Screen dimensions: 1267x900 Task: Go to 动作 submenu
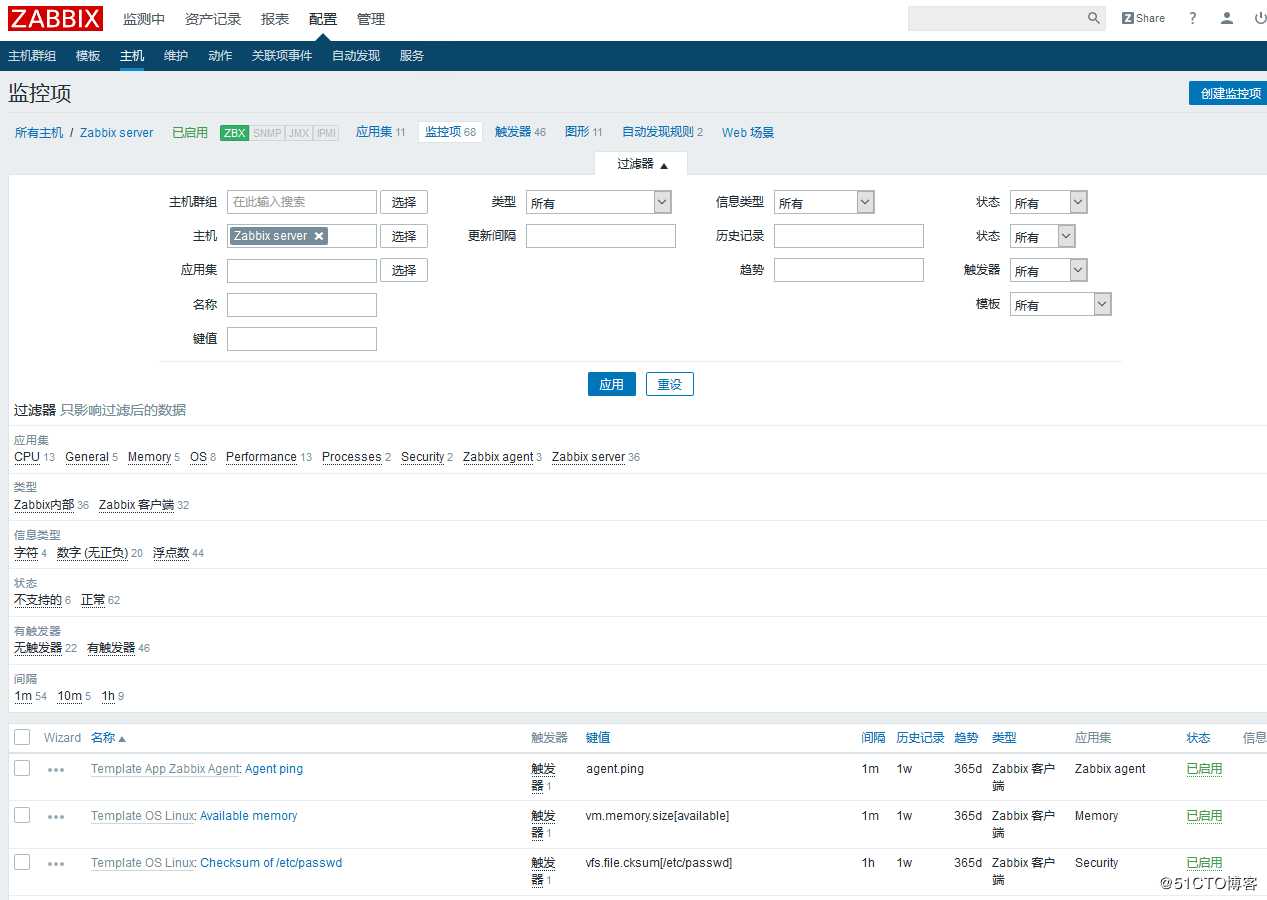[x=220, y=56]
